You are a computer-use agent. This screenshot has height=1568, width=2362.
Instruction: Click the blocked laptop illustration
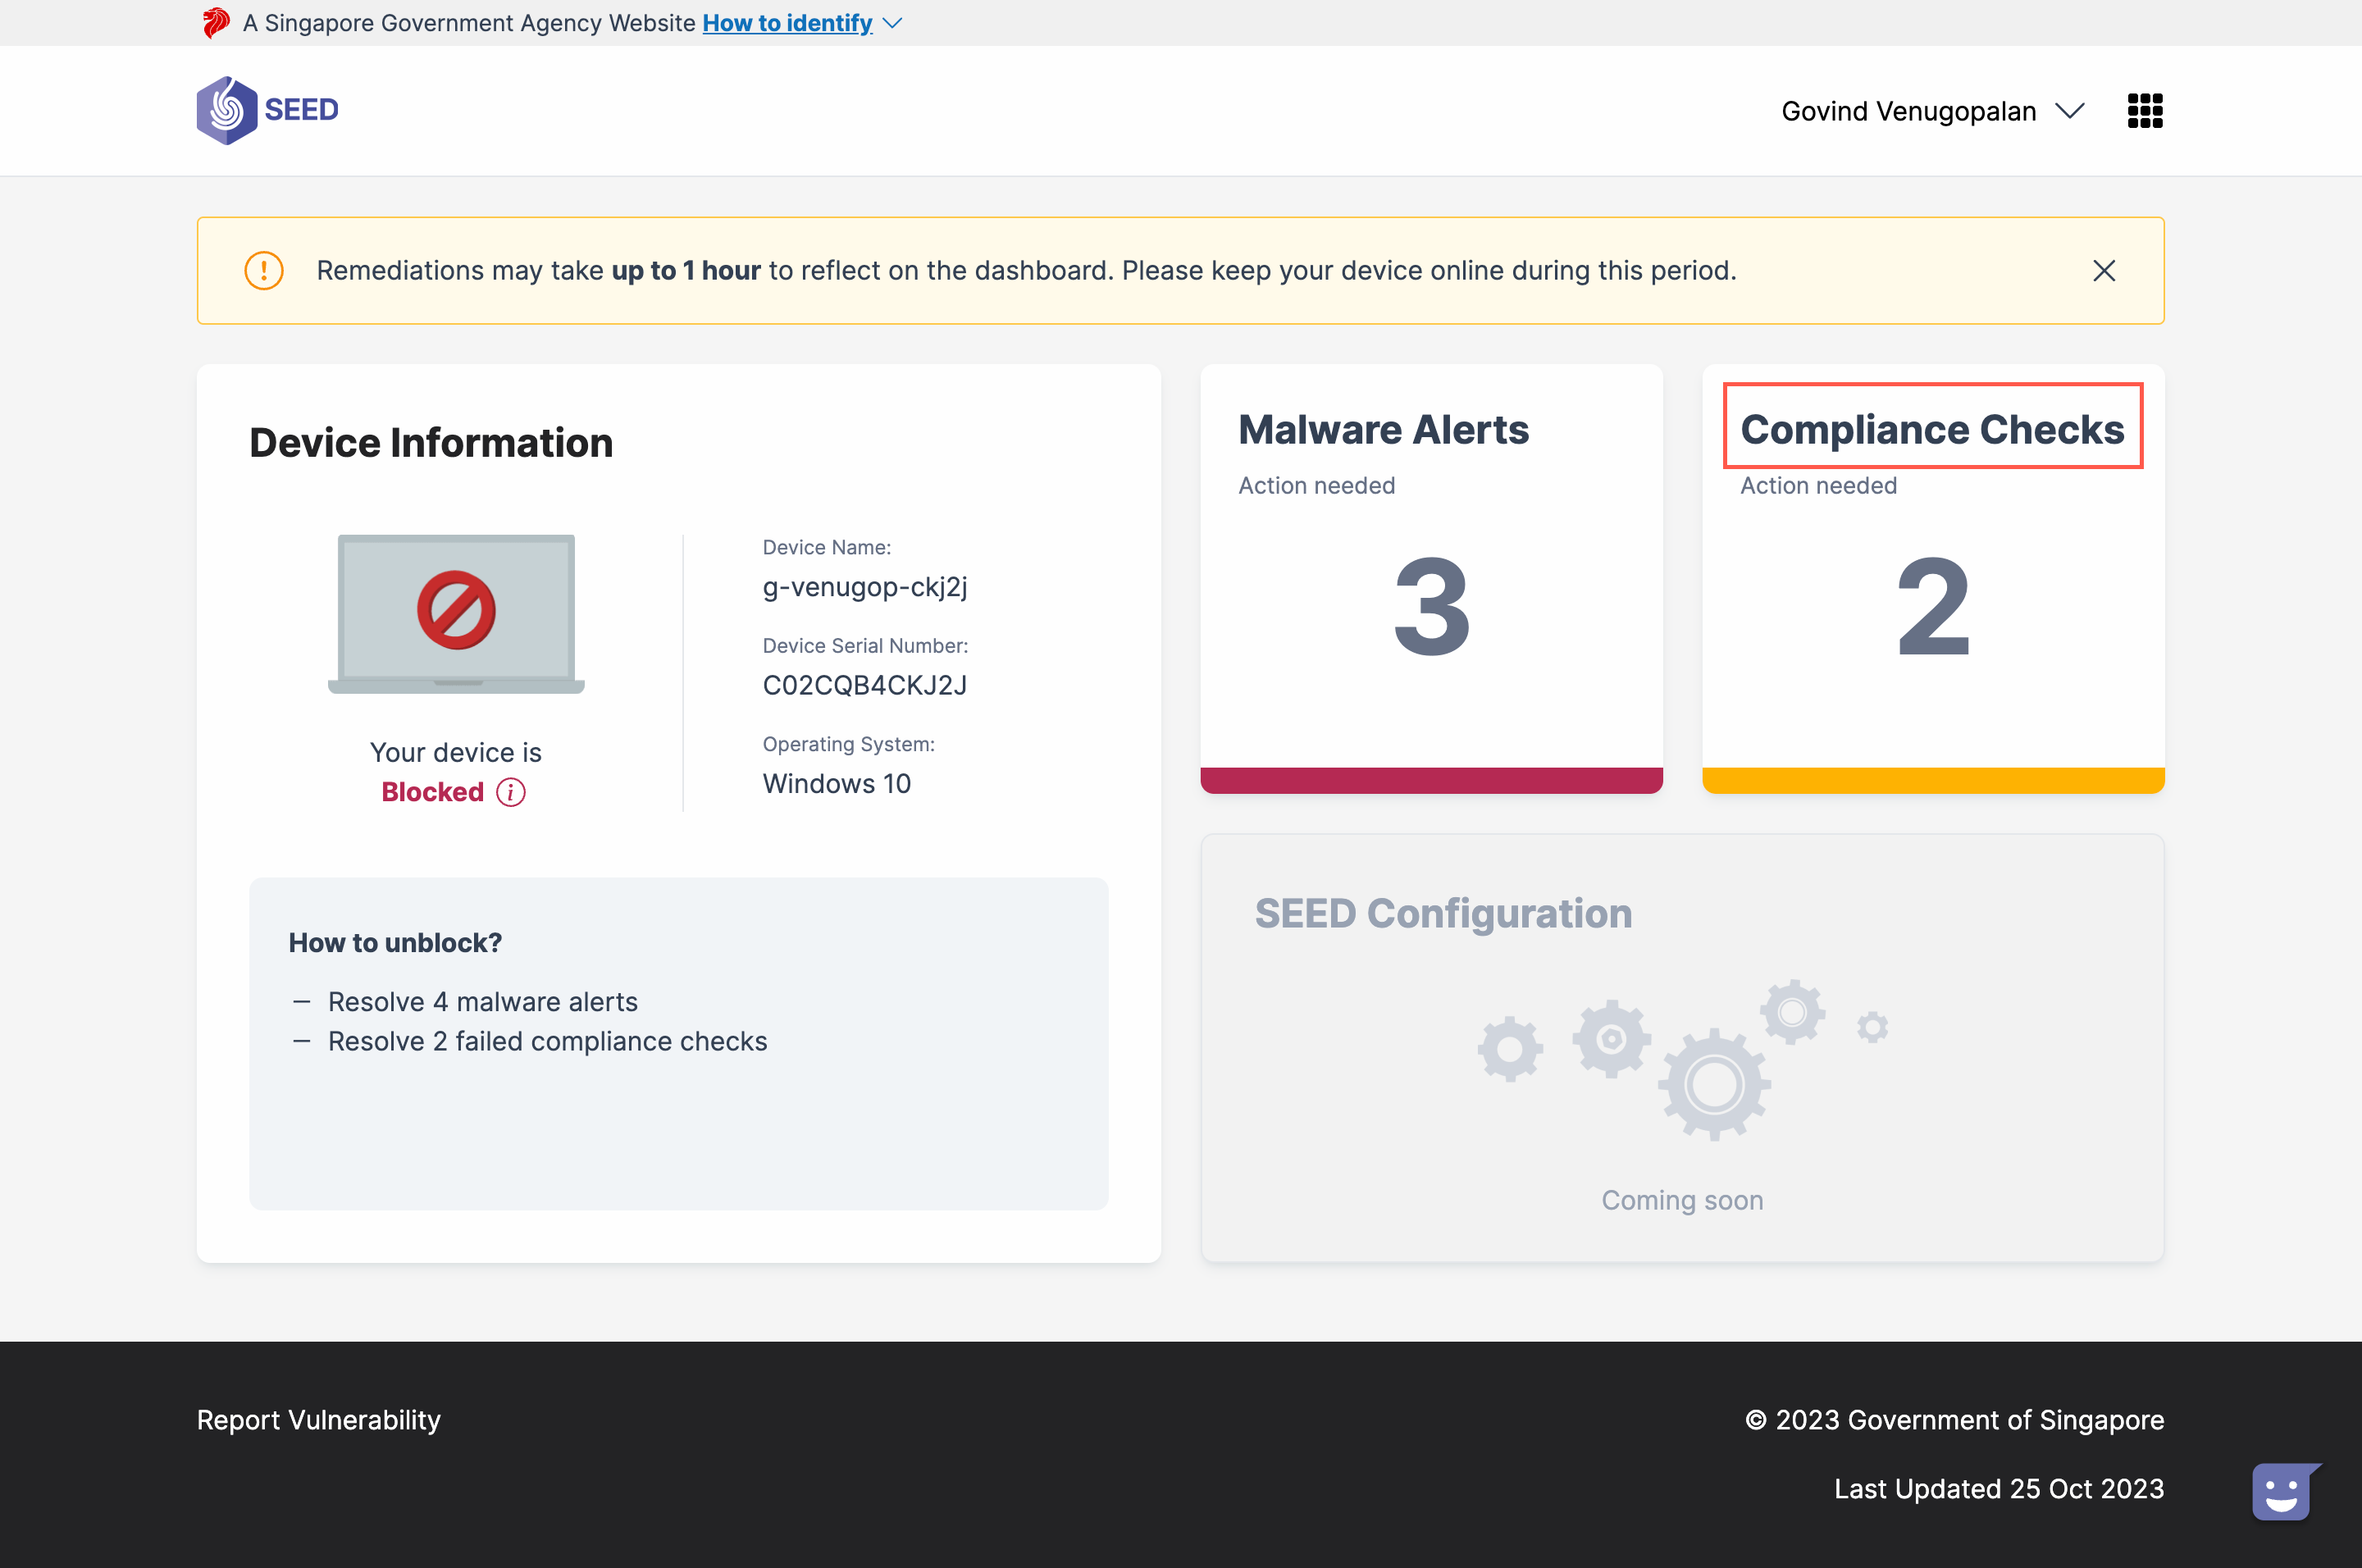click(455, 613)
